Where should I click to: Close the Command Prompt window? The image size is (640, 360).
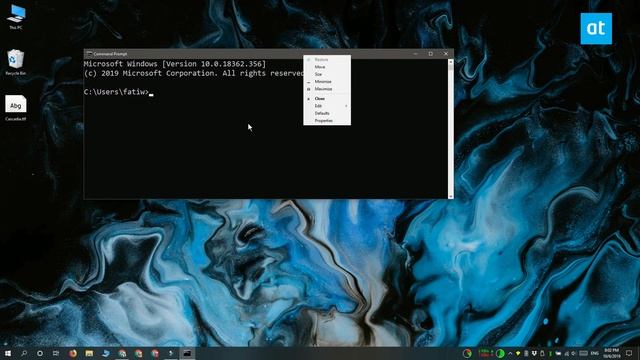pos(446,53)
